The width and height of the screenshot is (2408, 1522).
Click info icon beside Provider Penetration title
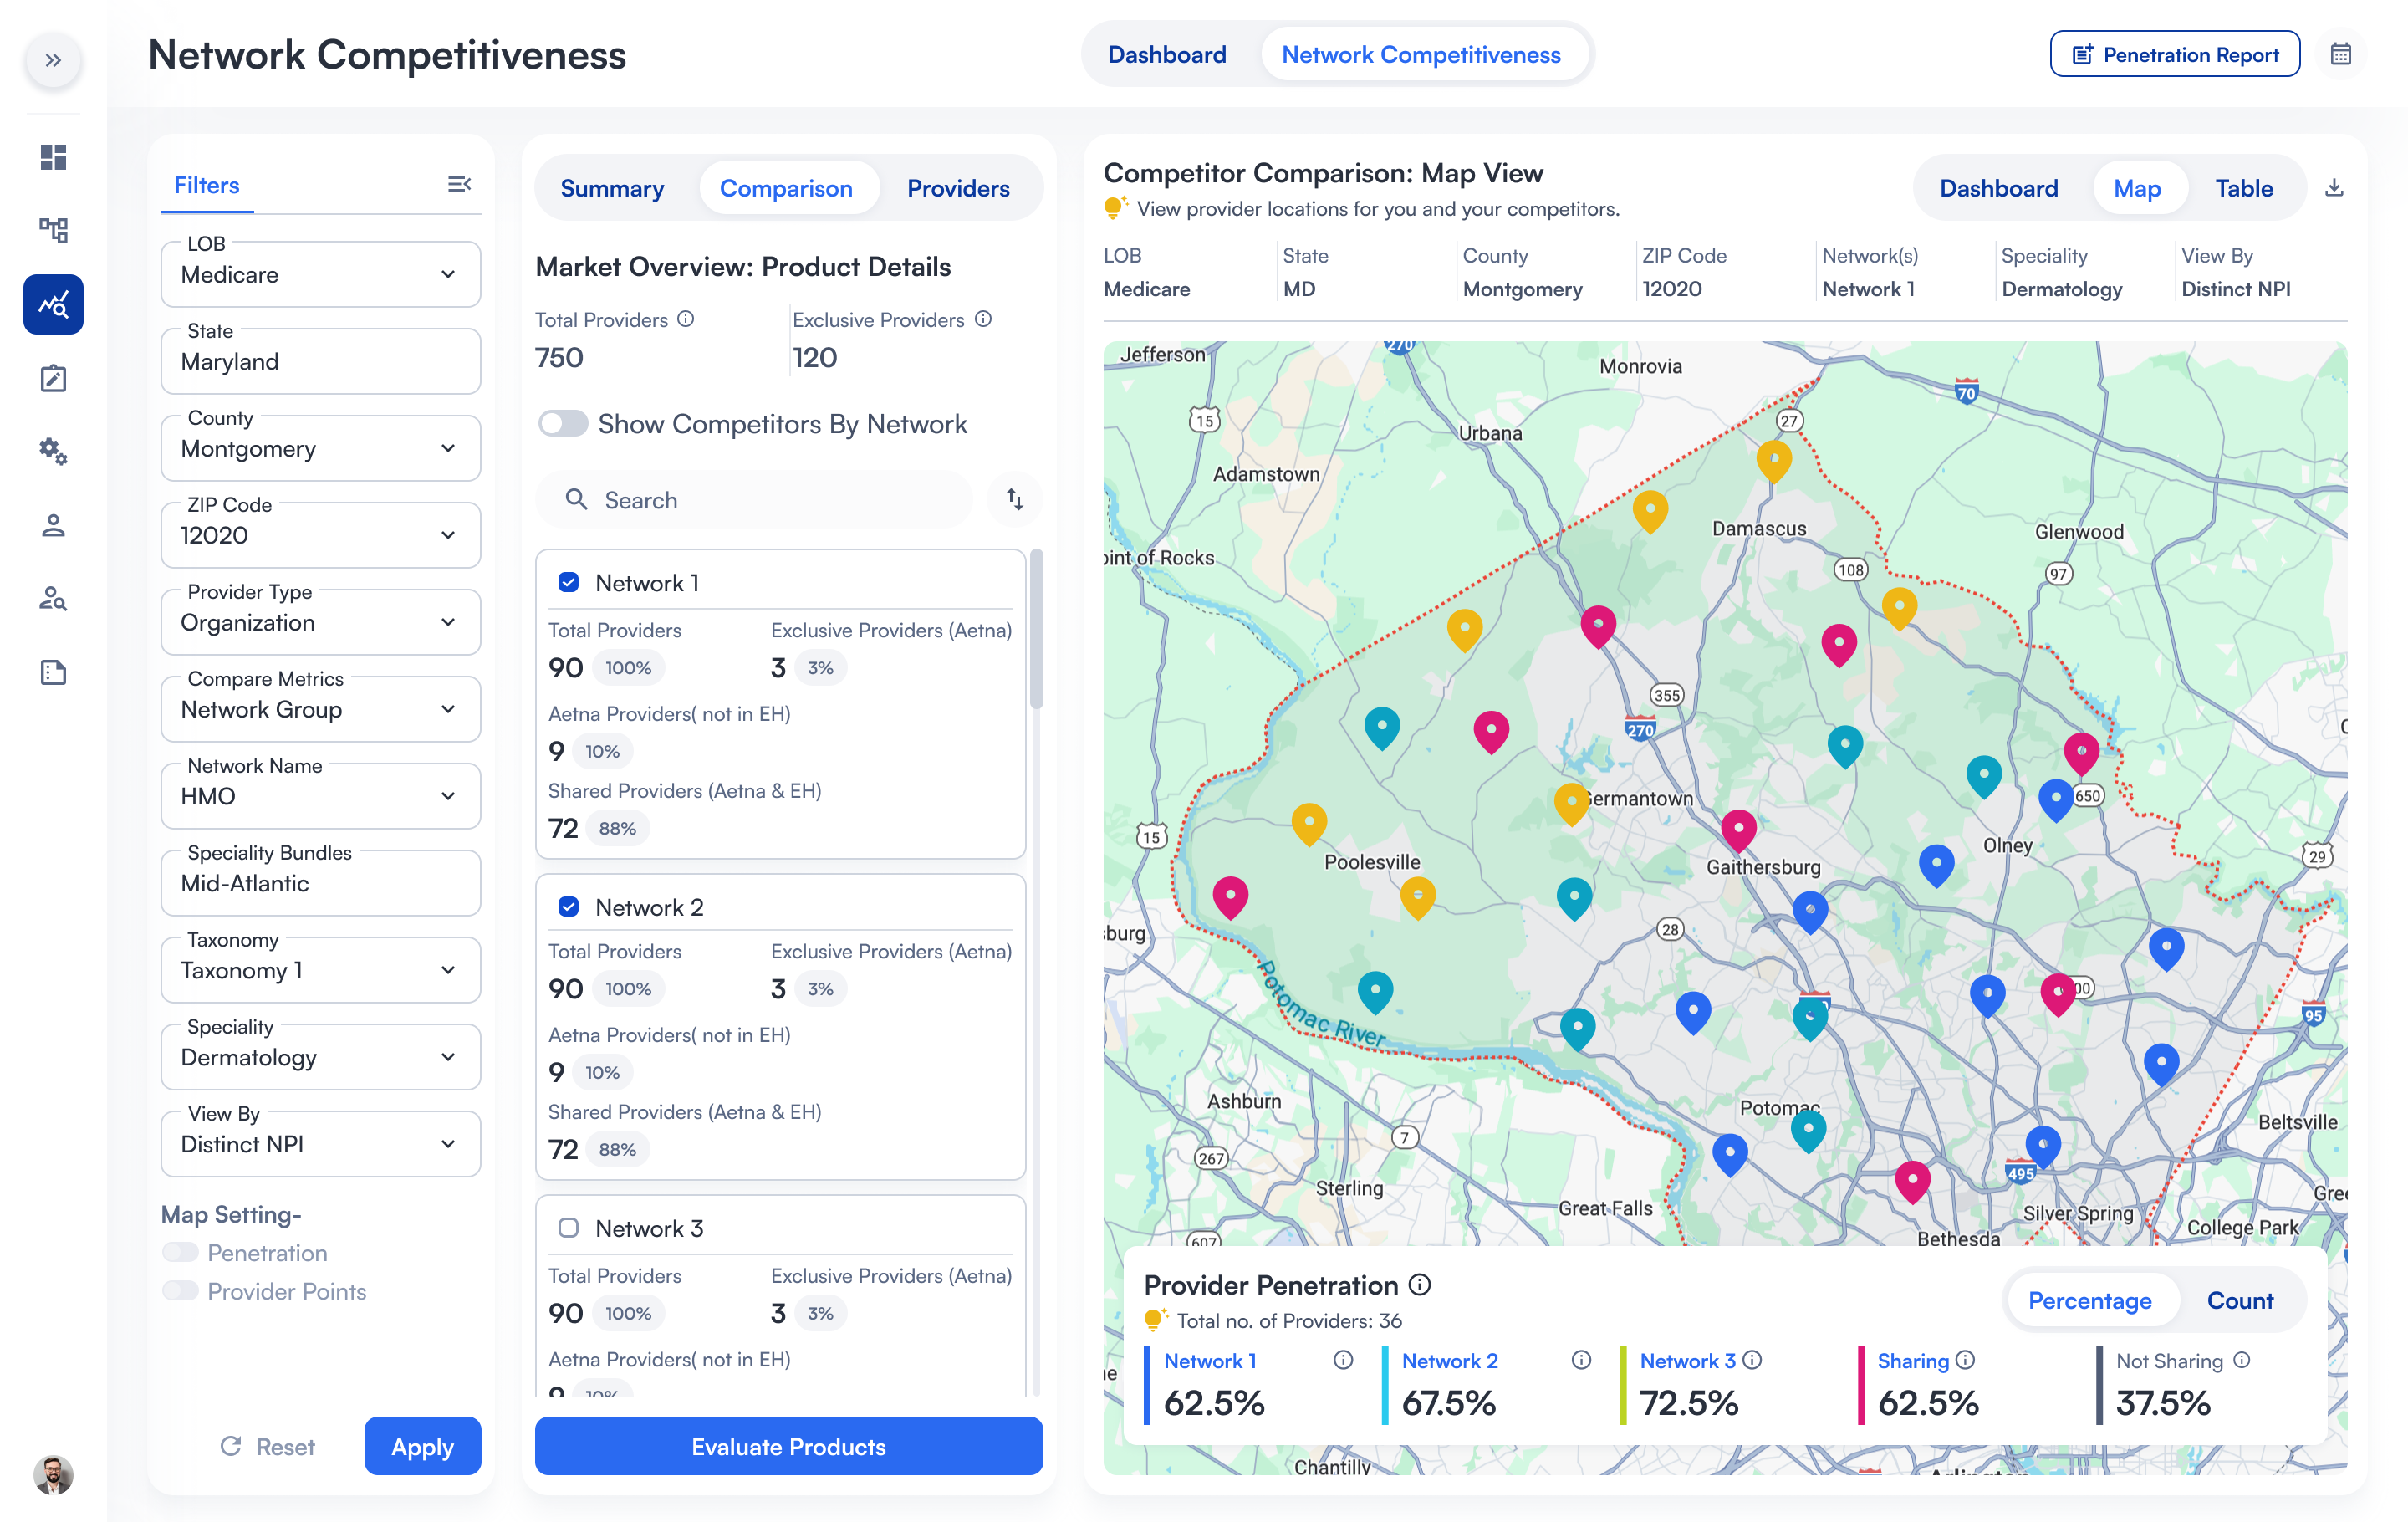[1420, 1284]
